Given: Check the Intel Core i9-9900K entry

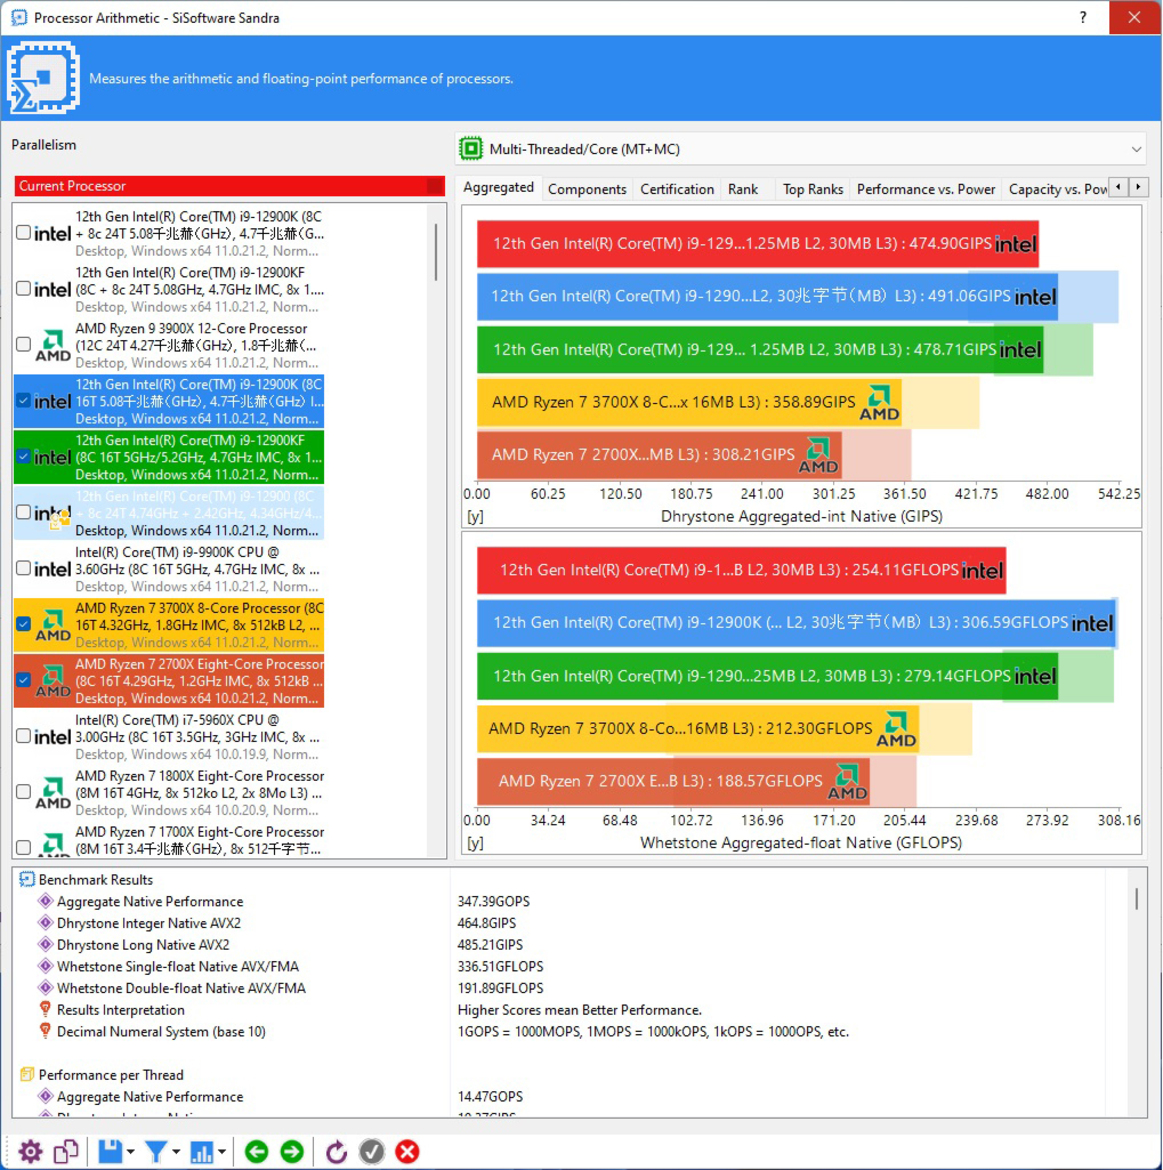Looking at the screenshot, I should [23, 568].
